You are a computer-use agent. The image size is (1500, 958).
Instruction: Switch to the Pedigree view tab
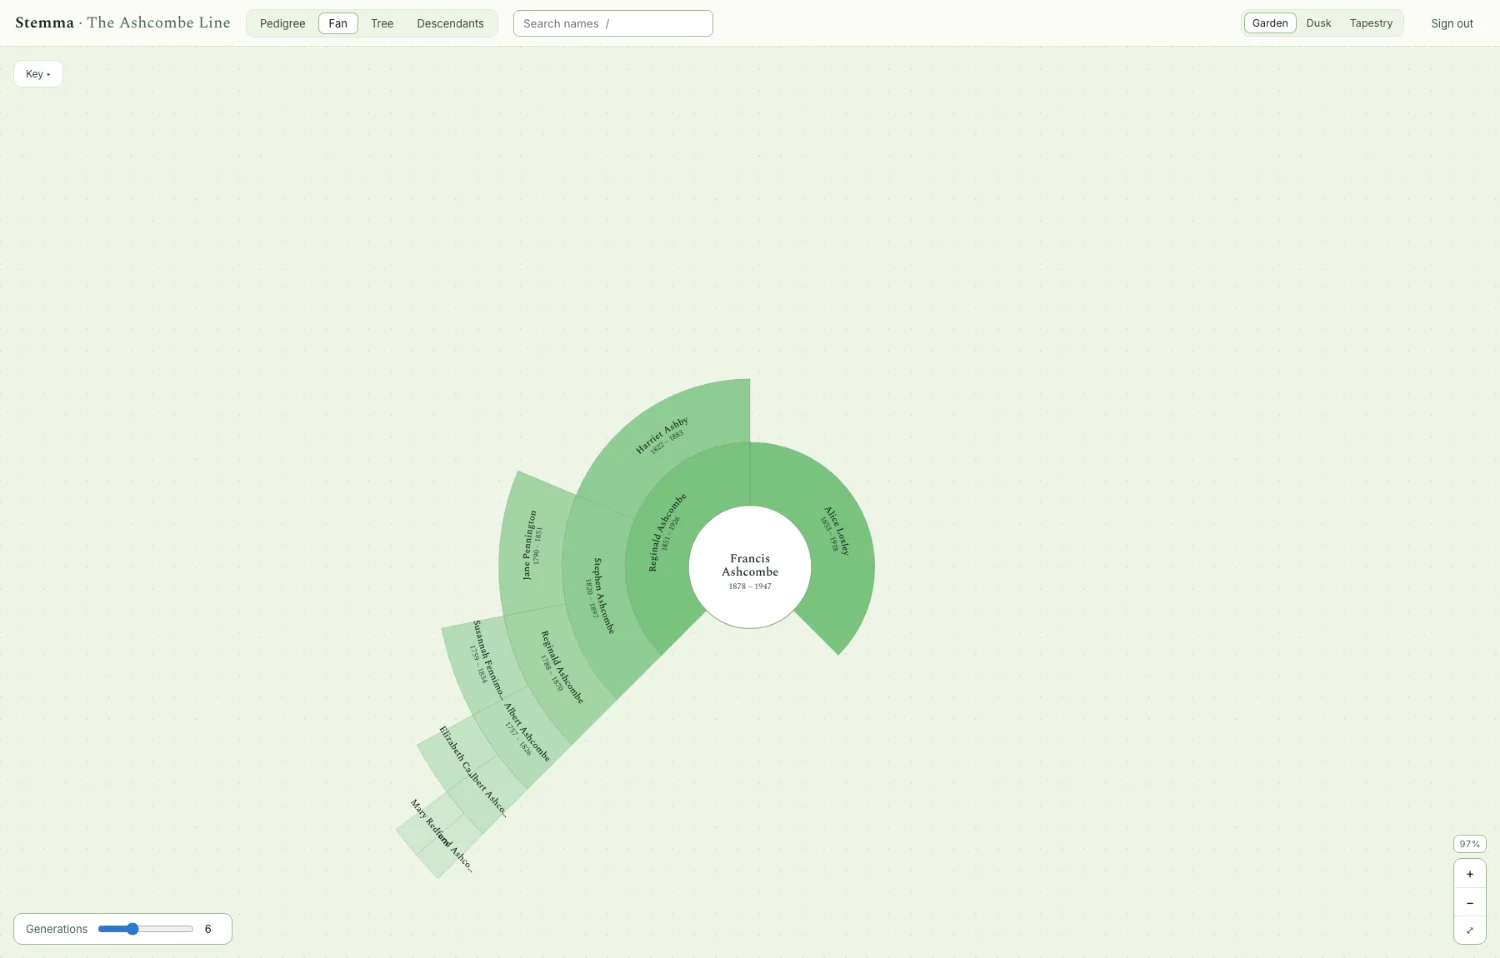282,23
